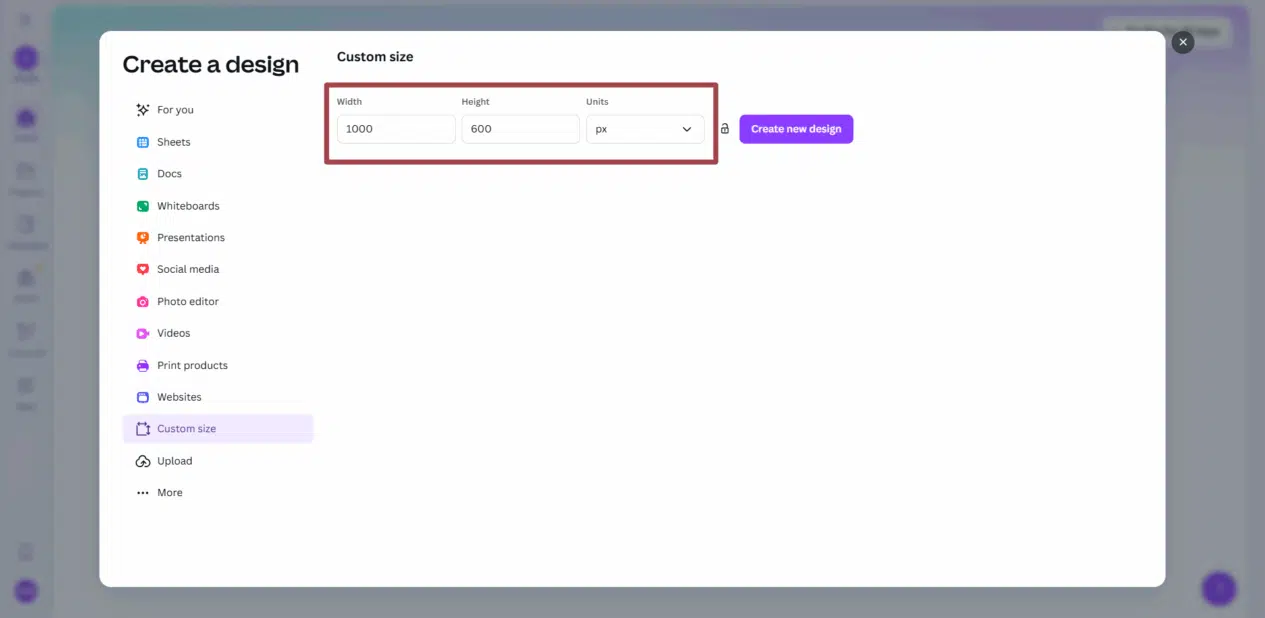Toggle the aspect ratio lock icon

tap(724, 128)
